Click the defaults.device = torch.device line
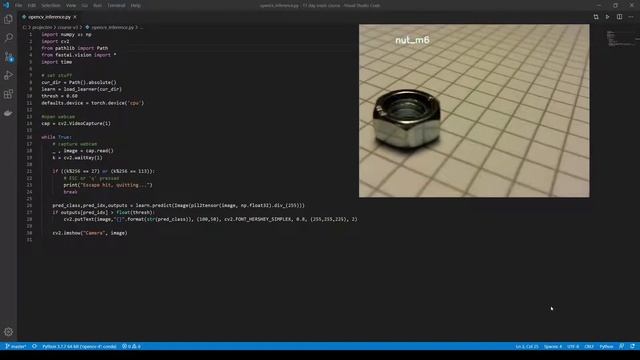 [92, 103]
